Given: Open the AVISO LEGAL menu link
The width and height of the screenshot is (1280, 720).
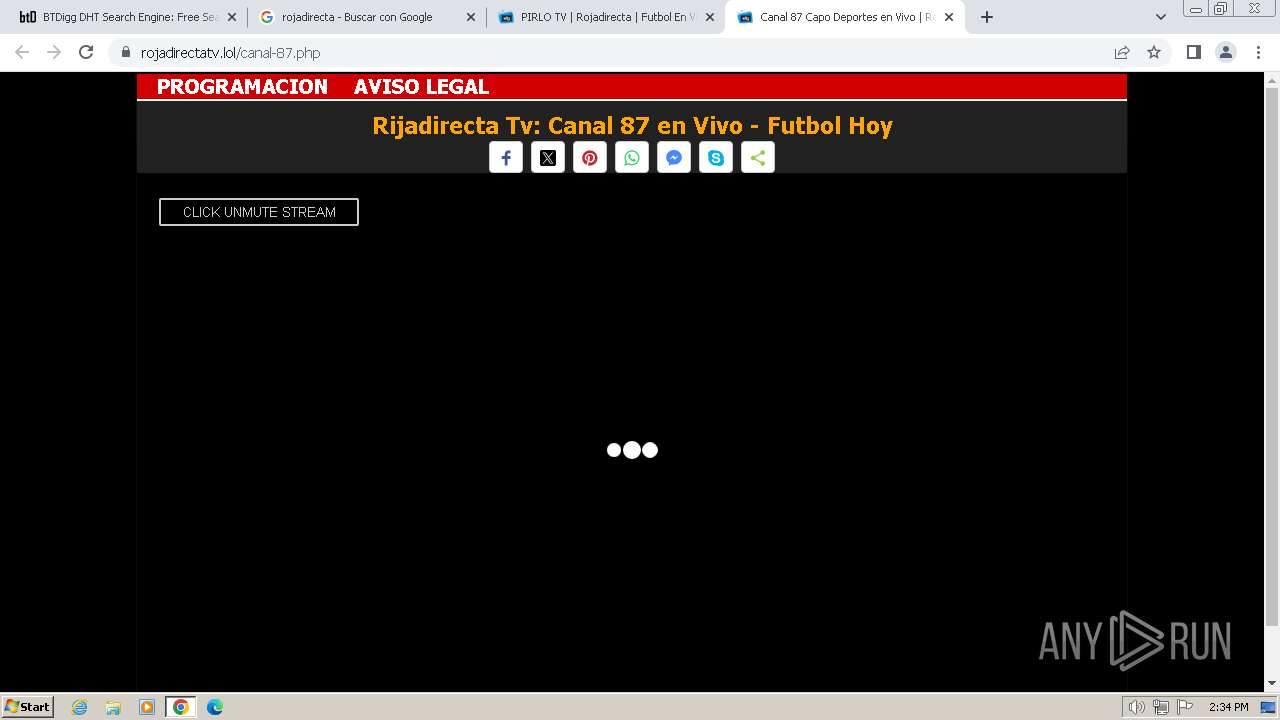Looking at the screenshot, I should [421, 87].
